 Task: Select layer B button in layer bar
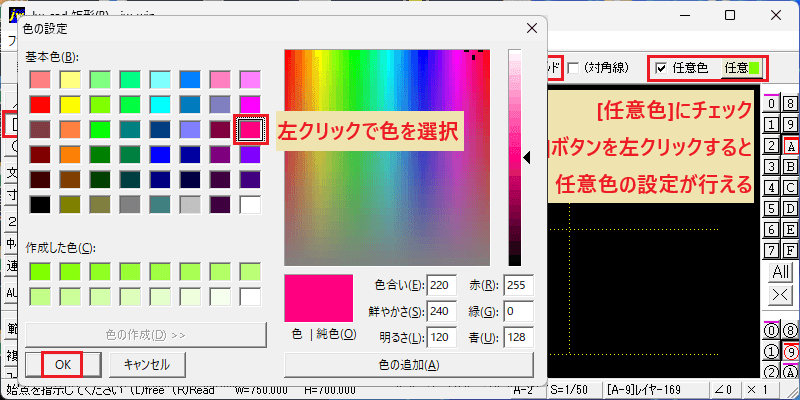(790, 166)
